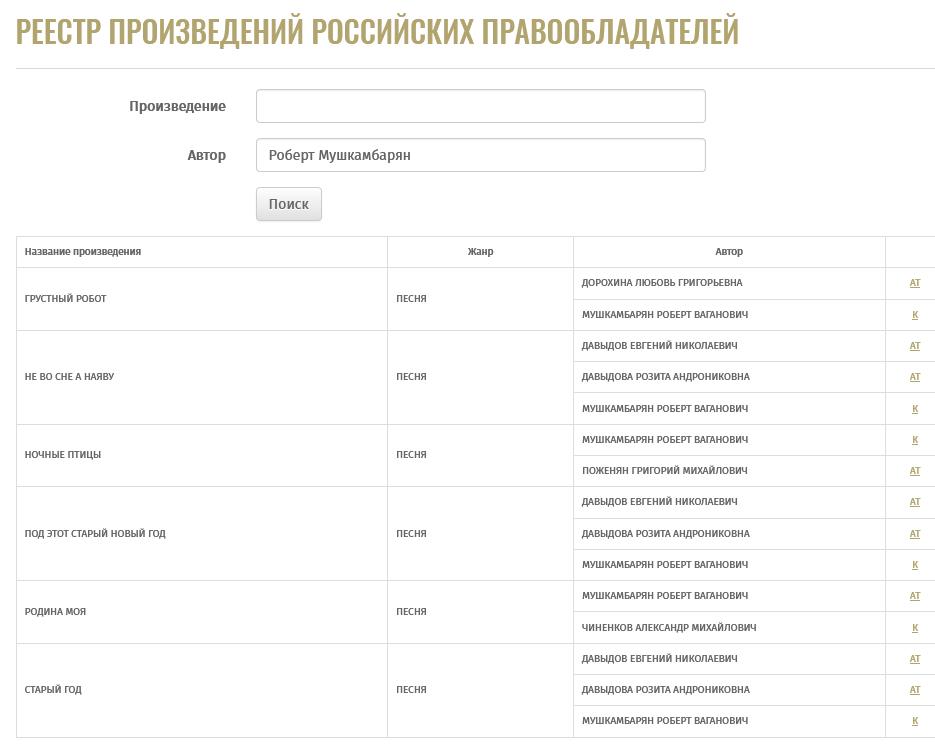Click the Жанр column header

coord(481,252)
